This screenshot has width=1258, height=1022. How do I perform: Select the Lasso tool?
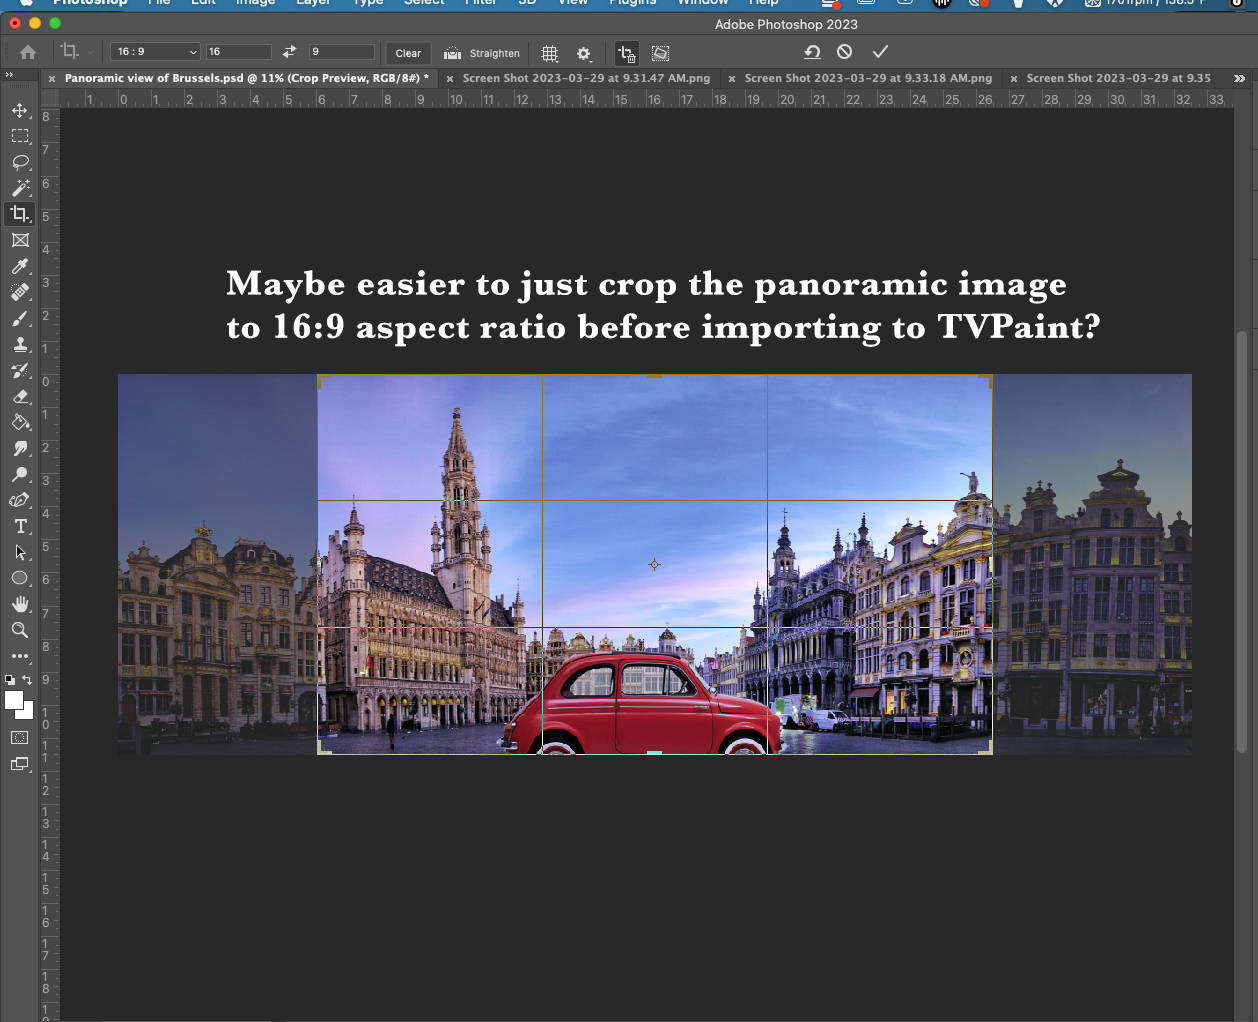point(20,162)
